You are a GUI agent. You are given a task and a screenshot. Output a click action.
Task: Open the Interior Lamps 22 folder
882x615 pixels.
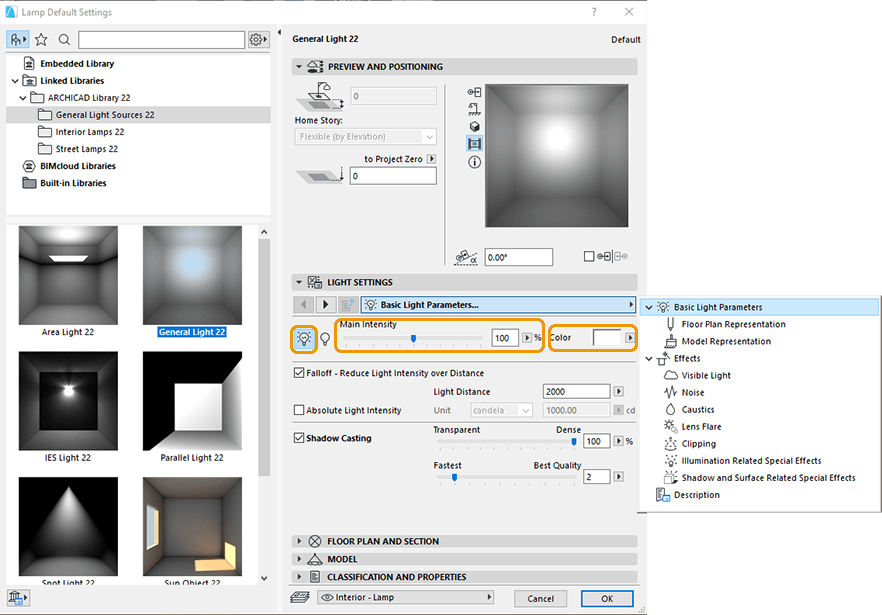[89, 132]
